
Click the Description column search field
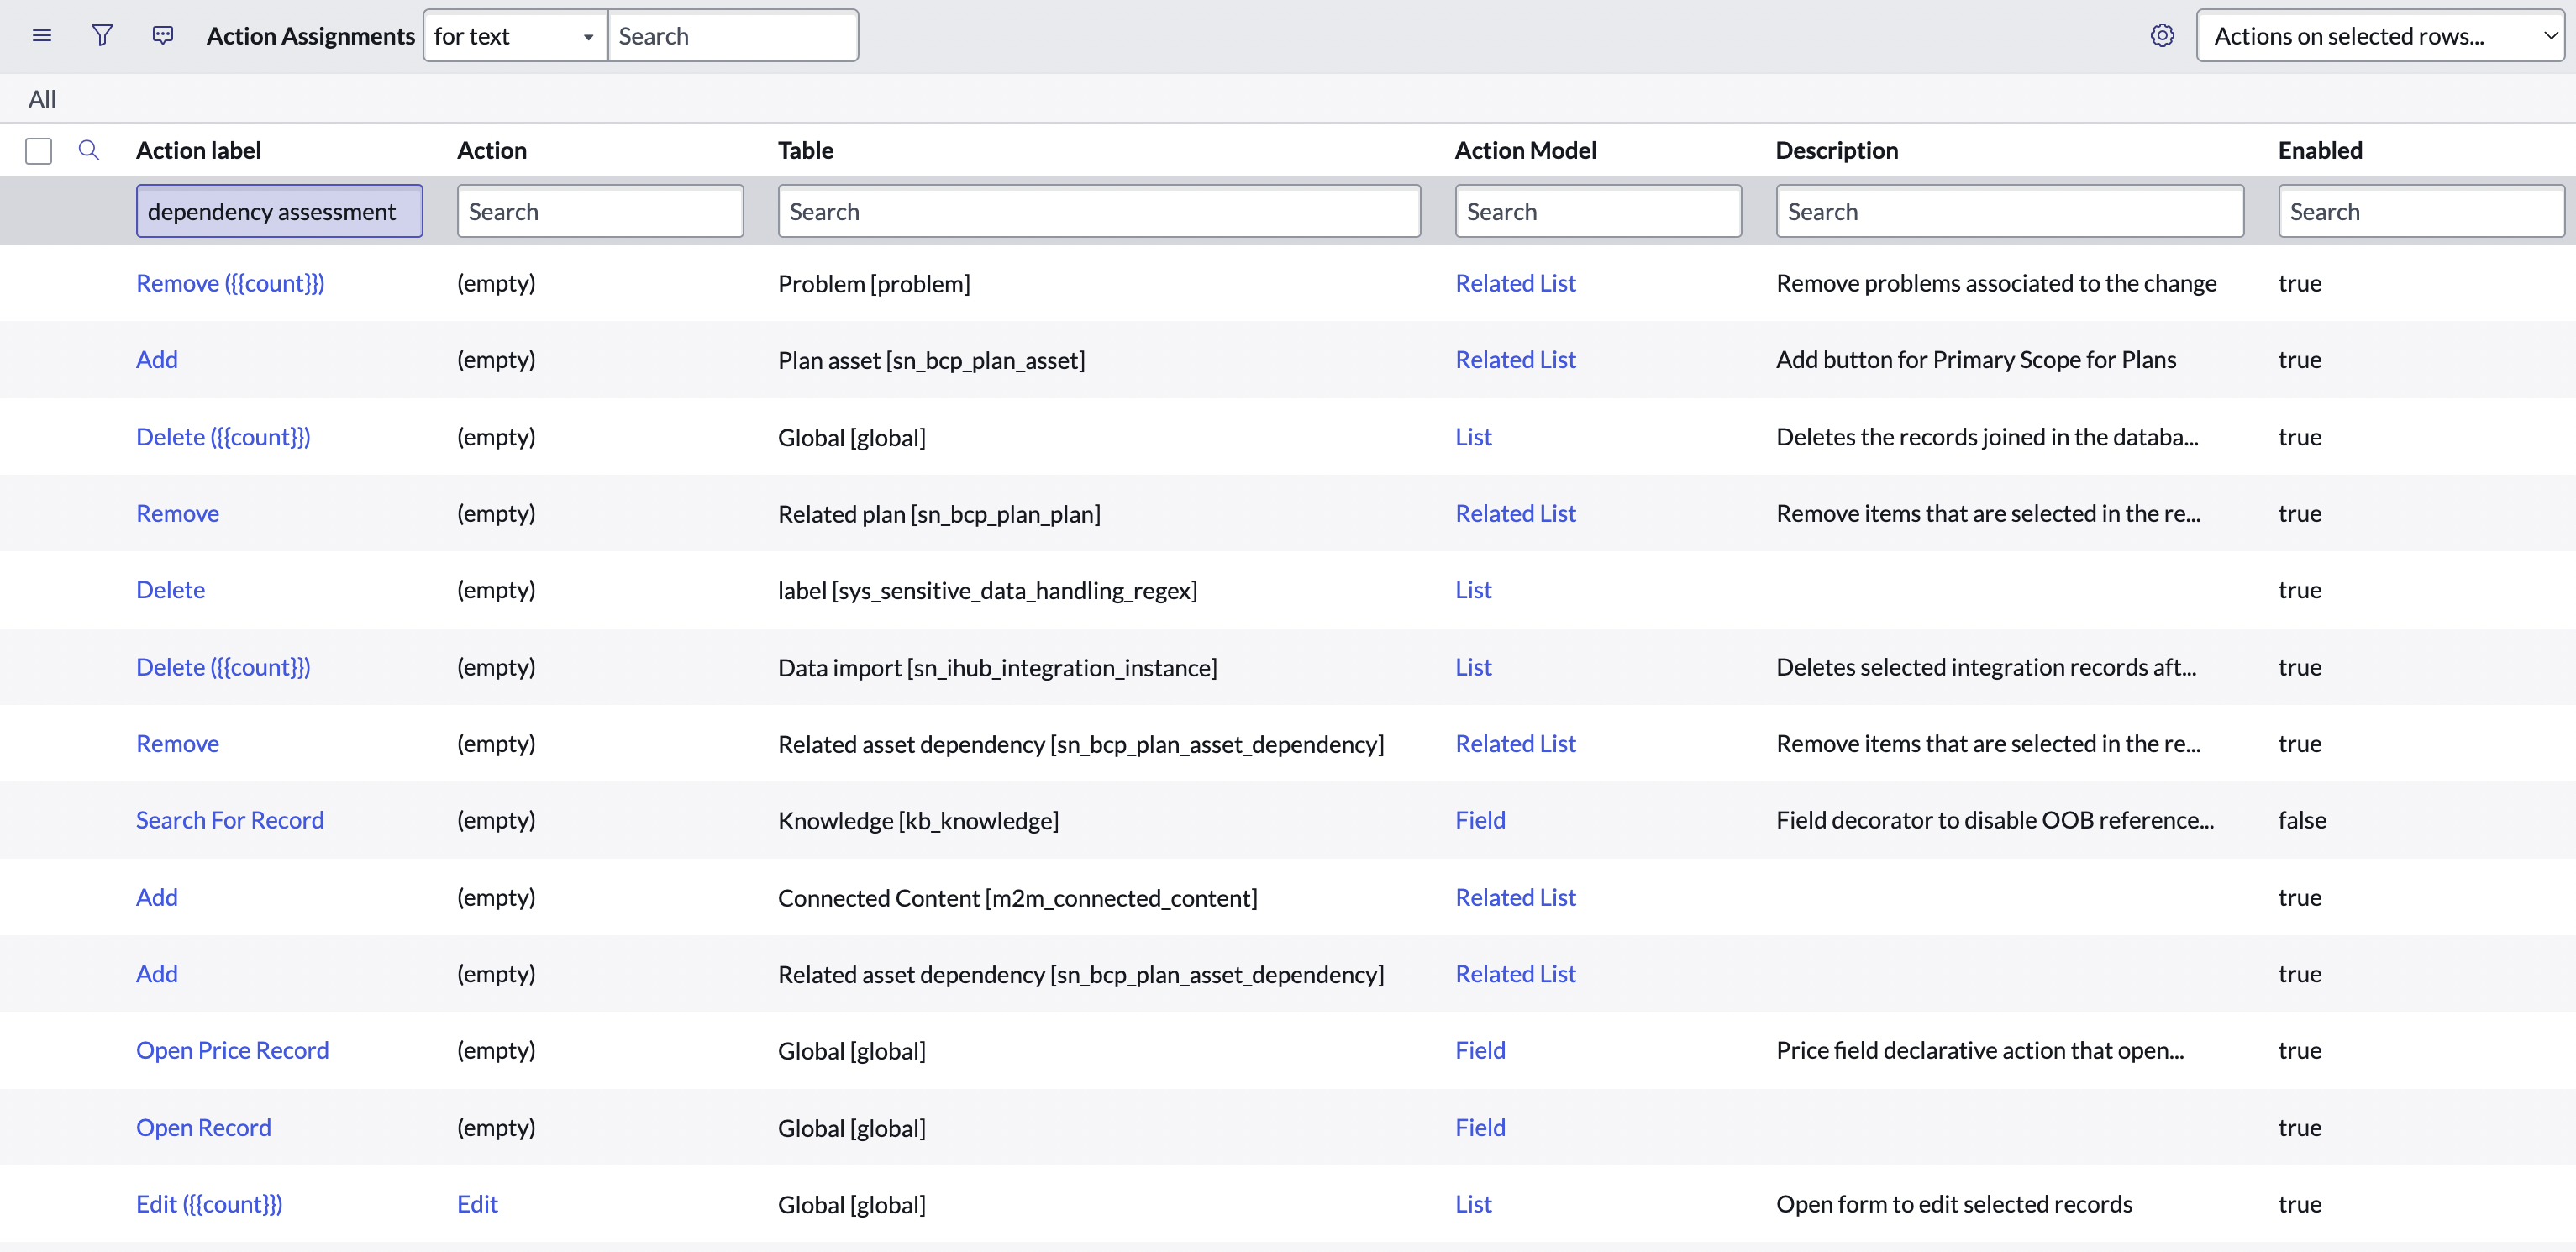pyautogui.click(x=2010, y=211)
